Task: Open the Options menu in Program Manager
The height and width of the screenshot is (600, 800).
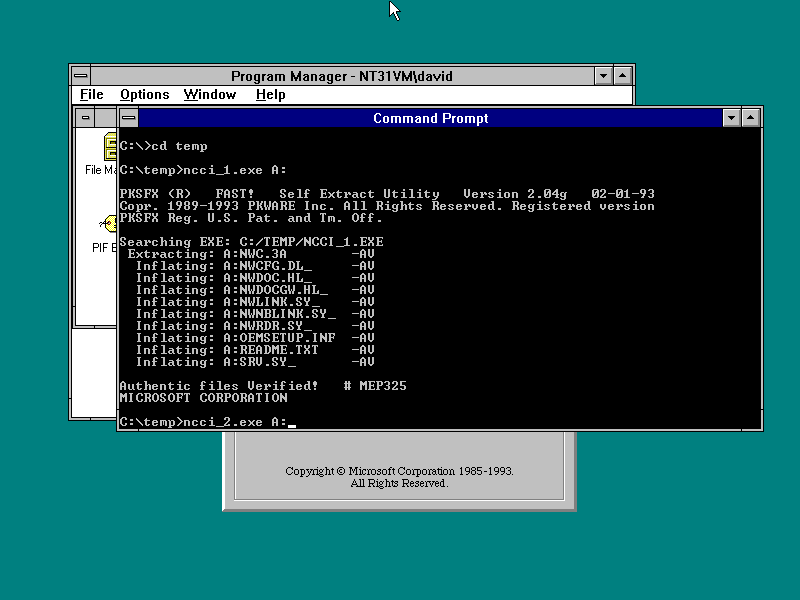Action: (144, 95)
